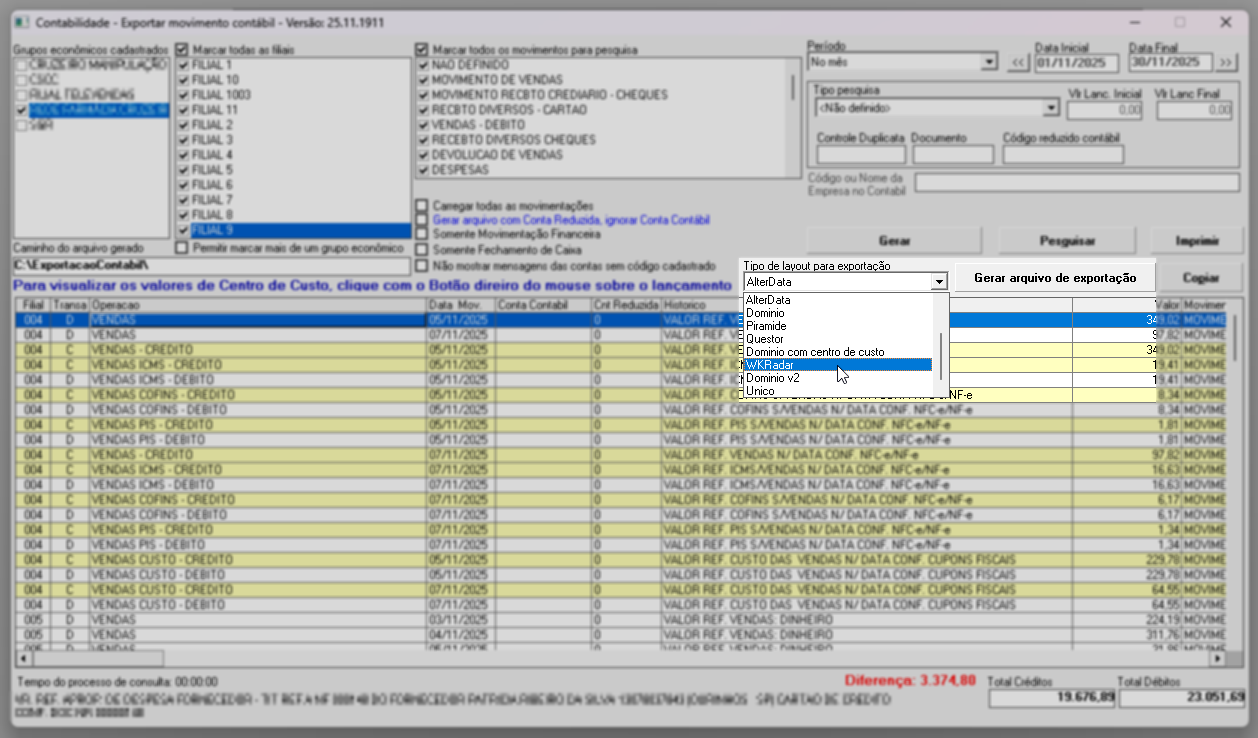Screen dimensions: 1258x738
Task: Check Somente Fechamento de Caixa
Action: 422,249
